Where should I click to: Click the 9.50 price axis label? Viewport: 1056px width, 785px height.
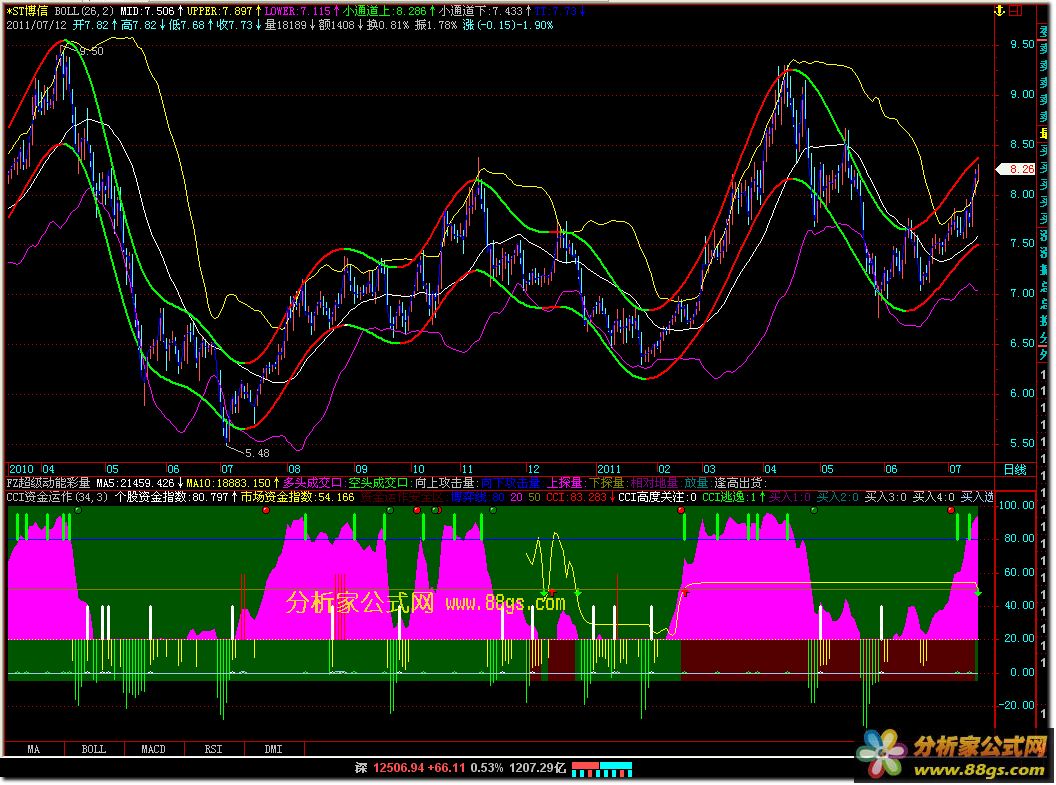coord(1022,44)
